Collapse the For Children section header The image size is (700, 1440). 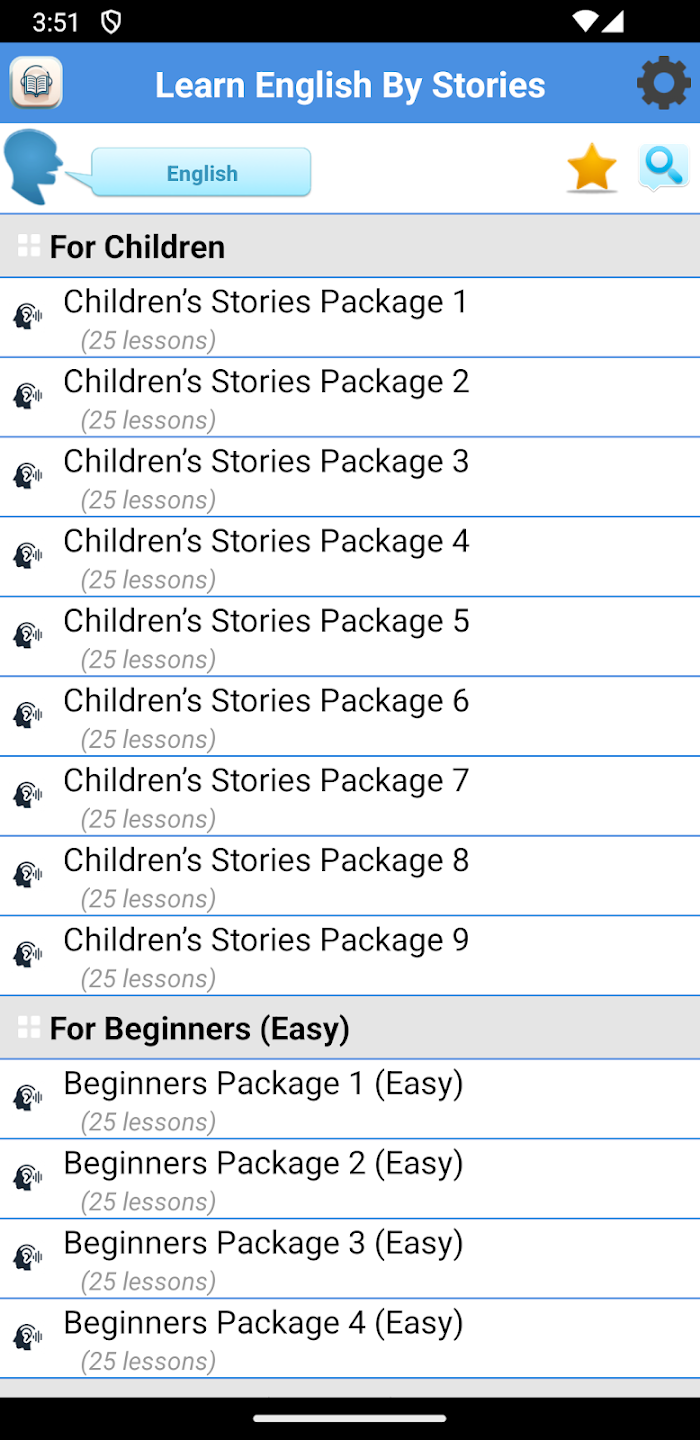point(138,247)
